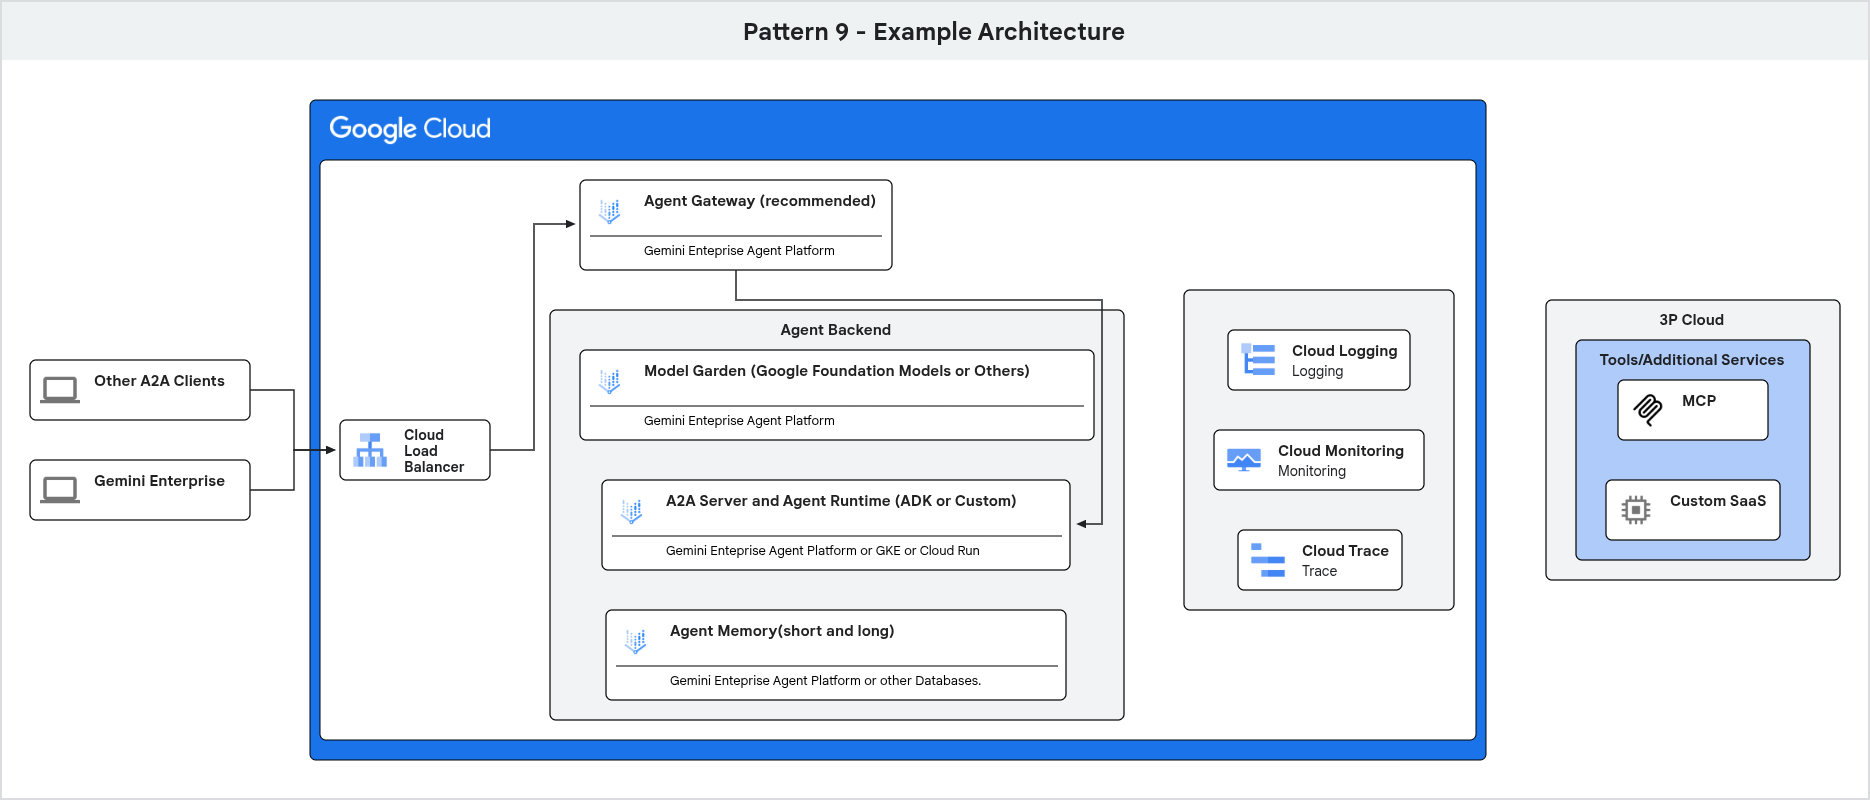
Task: Select the Cloud Monitoring icon
Action: point(1244,460)
